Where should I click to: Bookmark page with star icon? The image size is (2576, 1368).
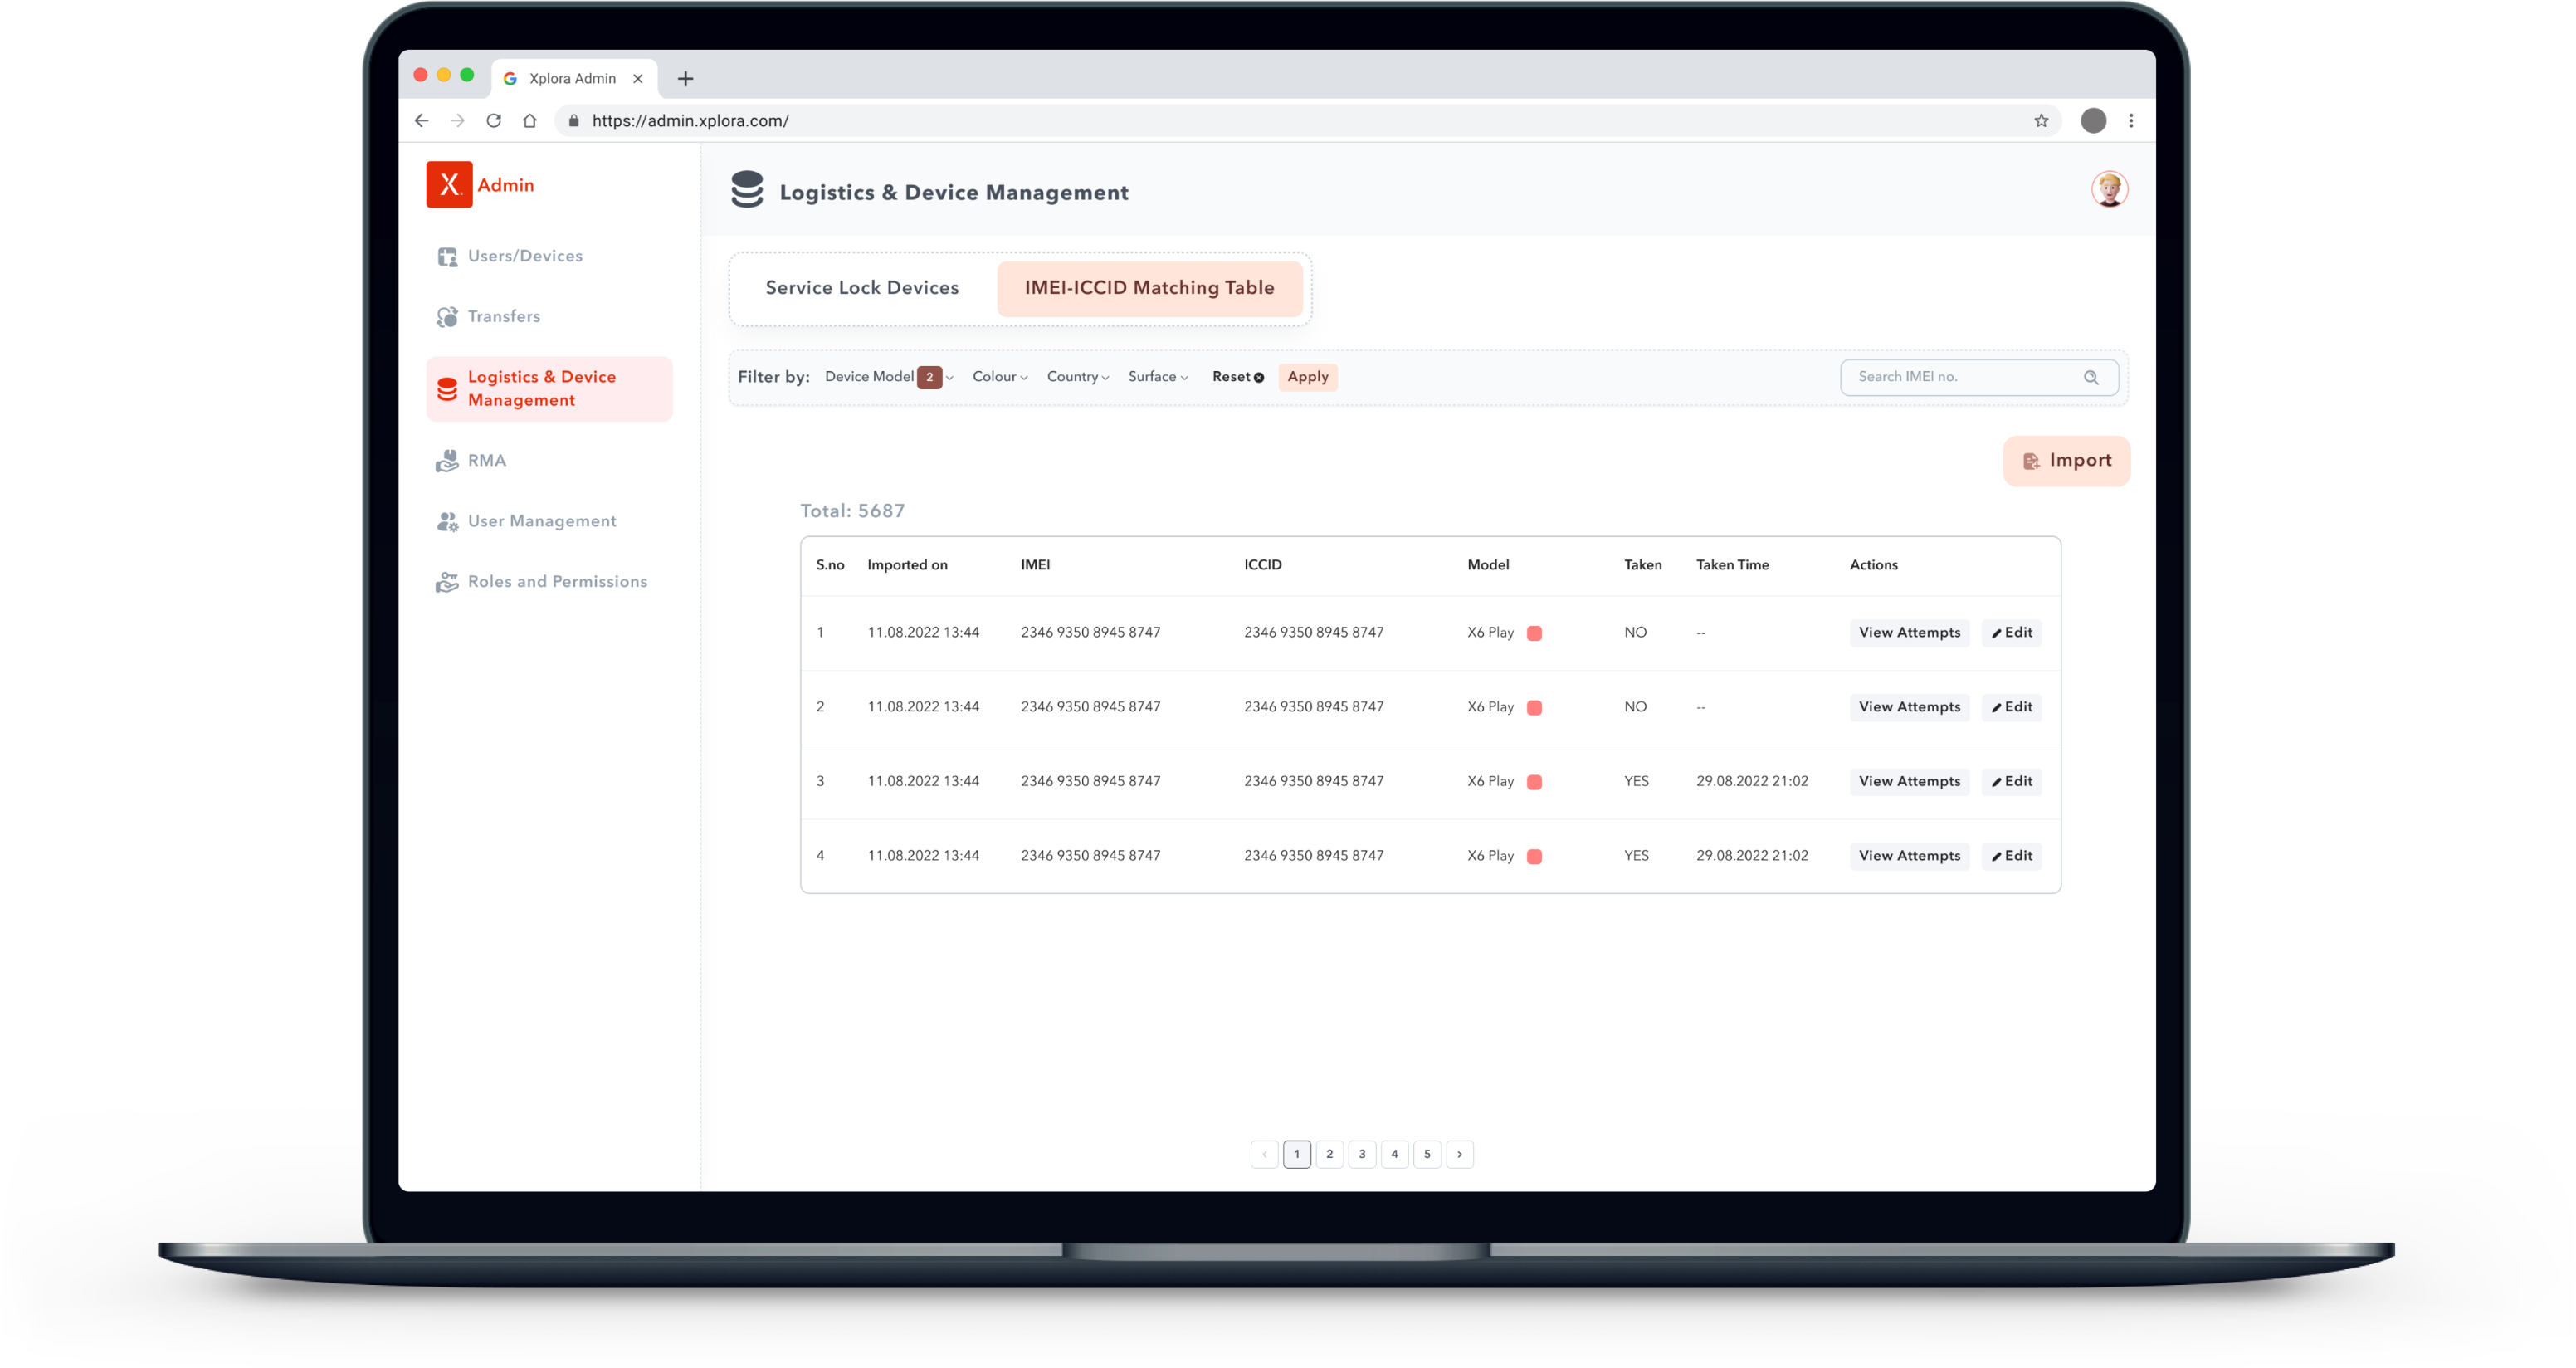point(2041,121)
